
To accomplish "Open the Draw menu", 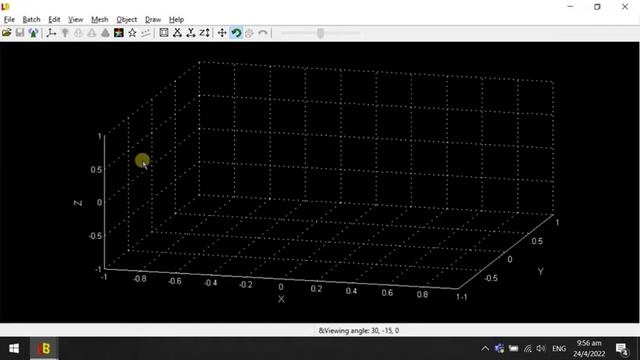I will (x=153, y=20).
